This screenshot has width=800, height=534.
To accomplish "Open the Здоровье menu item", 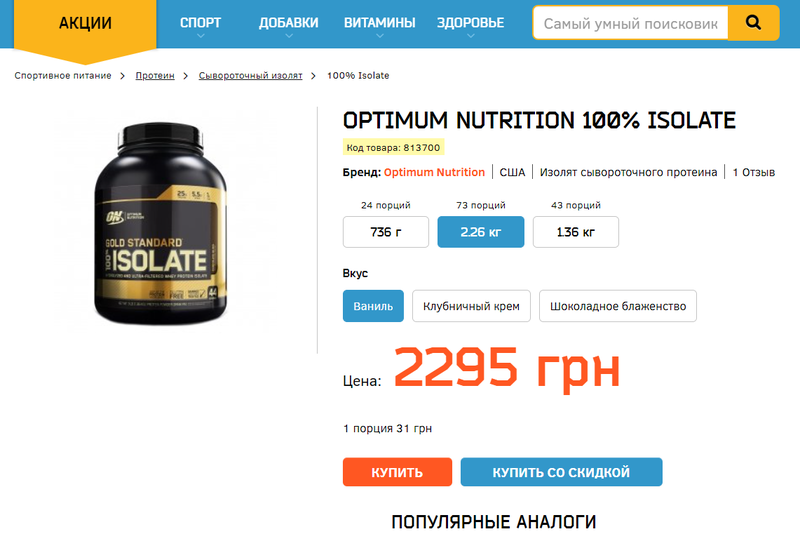I will 470,23.
